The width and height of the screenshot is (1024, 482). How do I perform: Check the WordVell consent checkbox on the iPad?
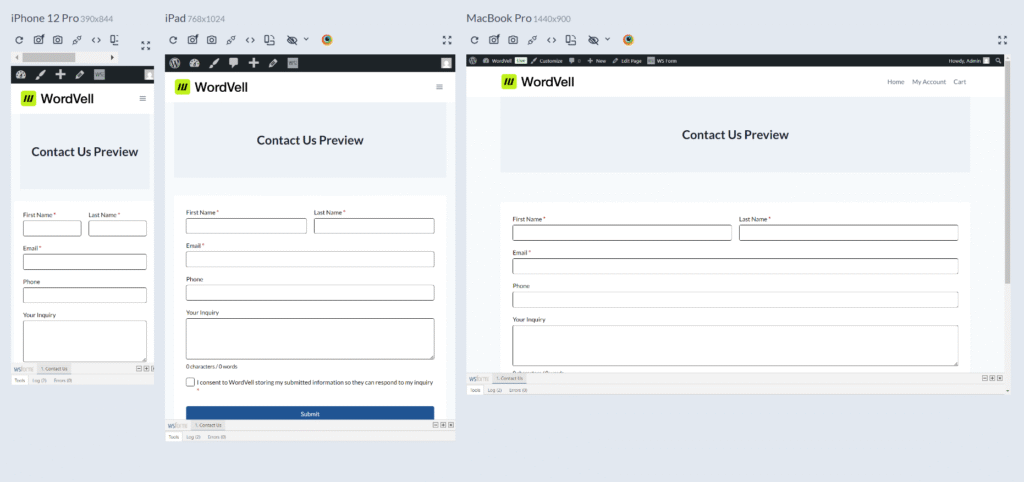point(190,382)
